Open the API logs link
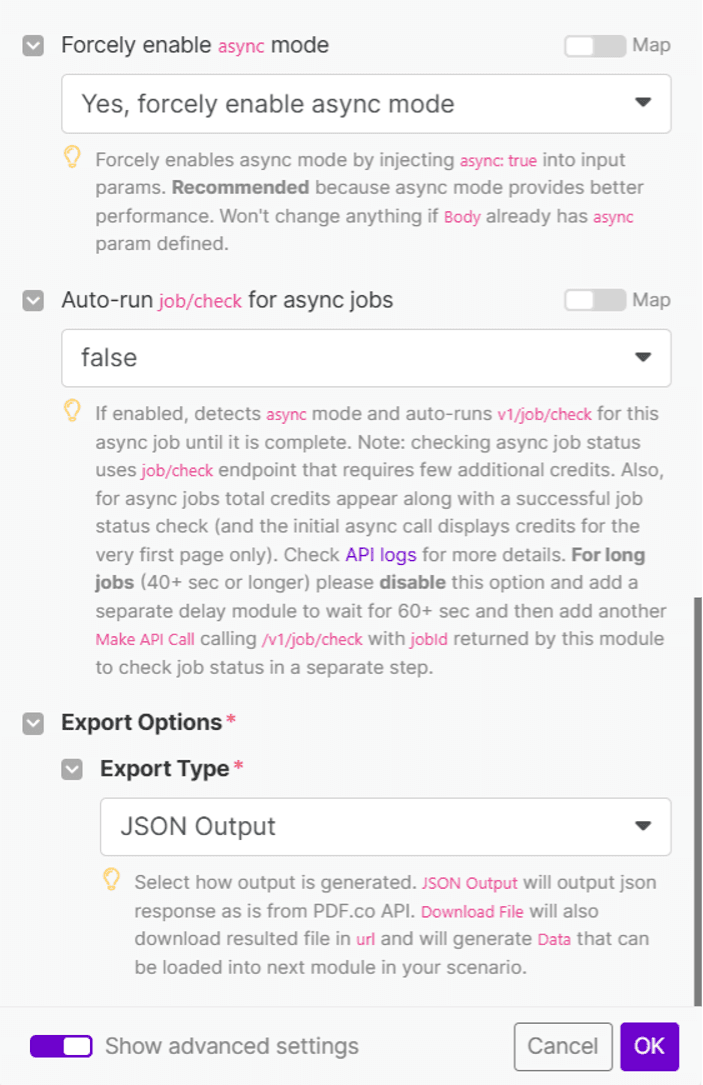703x1085 pixels. [x=383, y=552]
